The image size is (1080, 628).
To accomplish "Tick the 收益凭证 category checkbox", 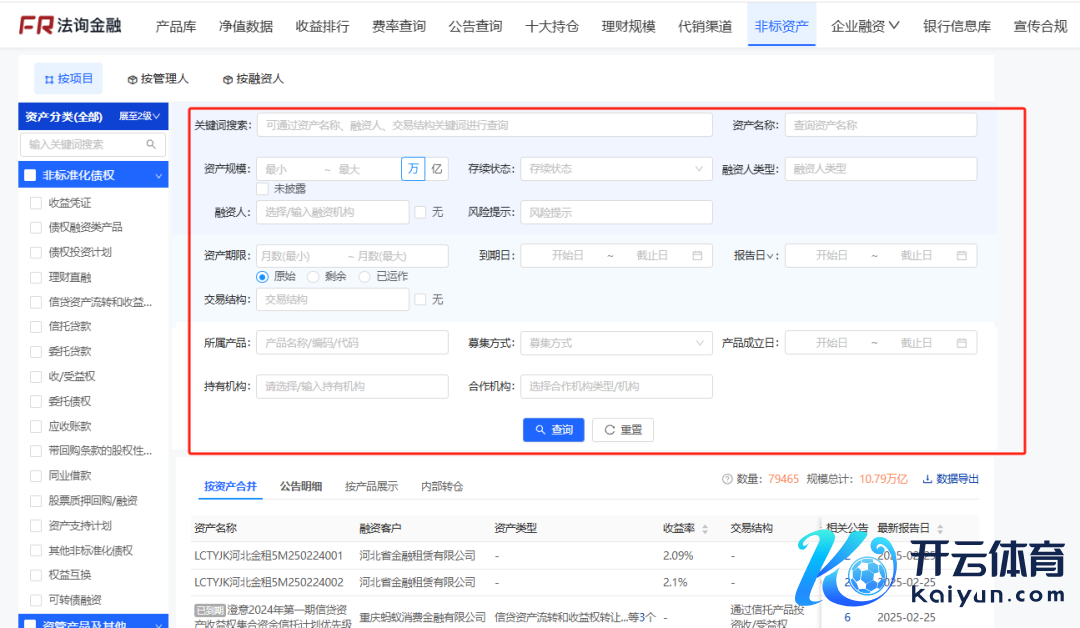I will 36,203.
